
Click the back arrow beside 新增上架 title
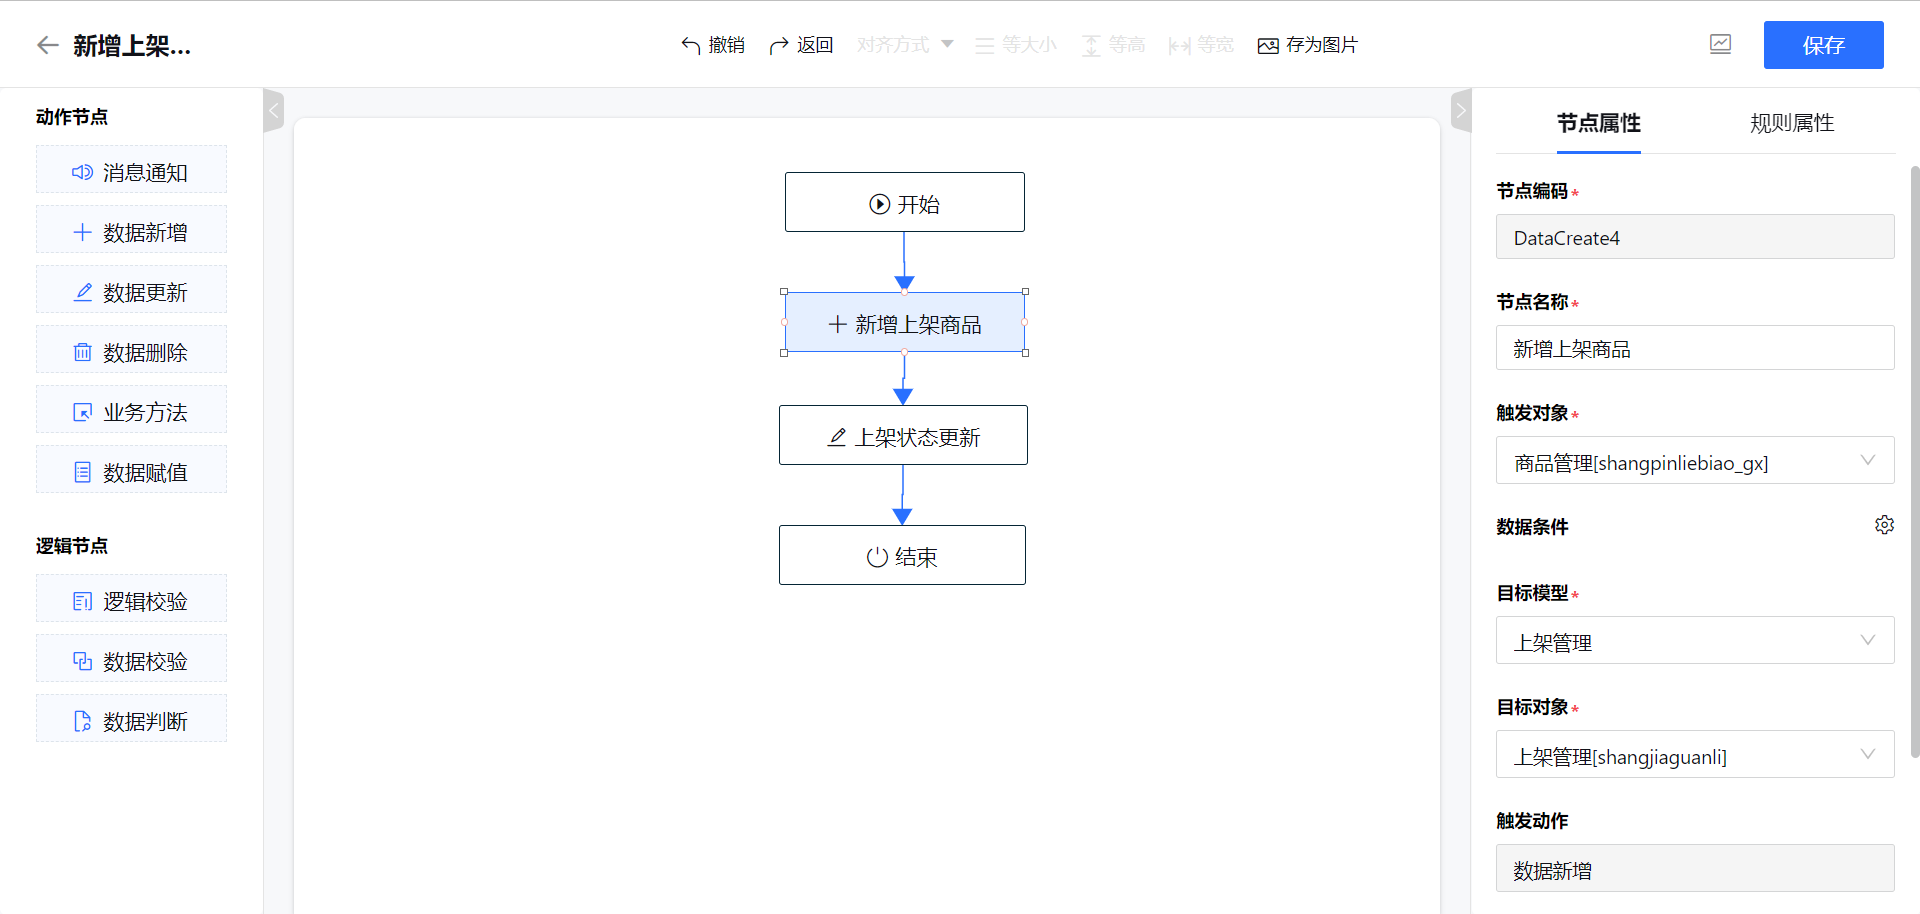tap(47, 45)
